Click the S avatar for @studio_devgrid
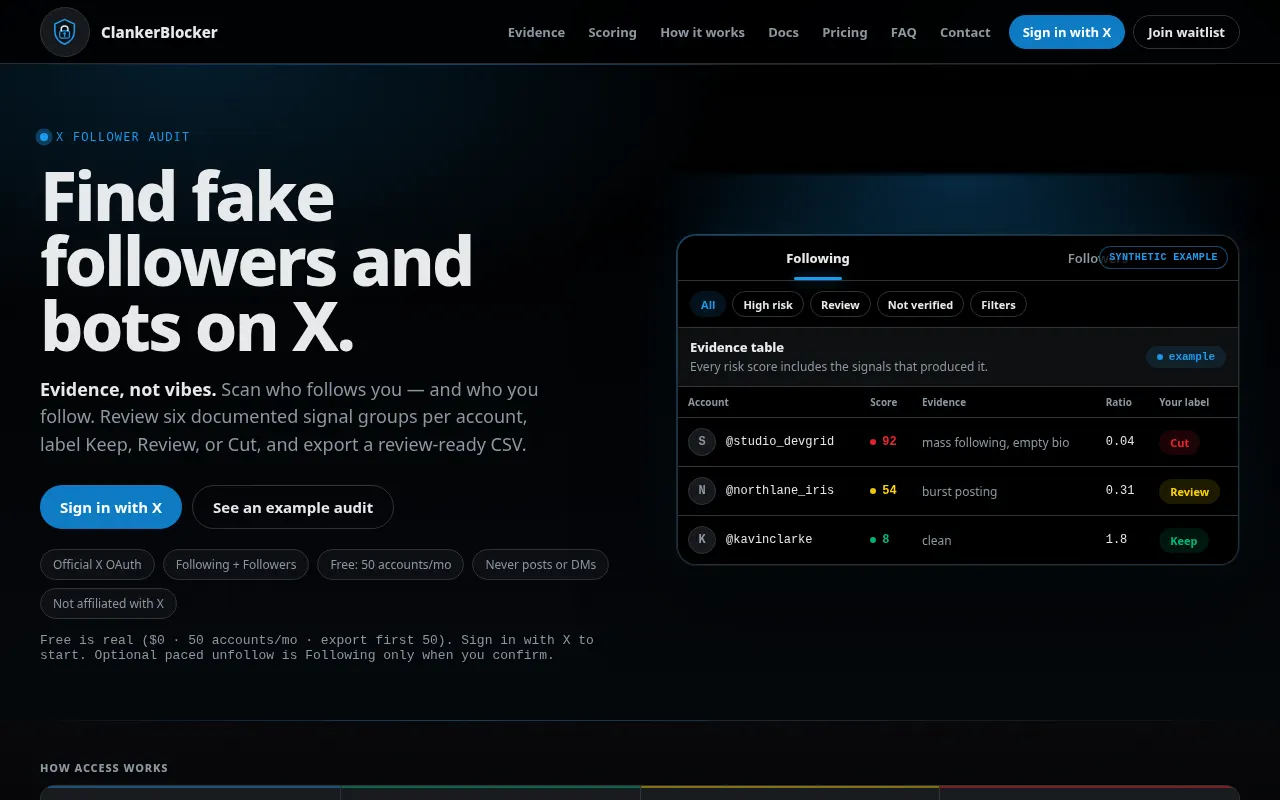 coord(702,442)
